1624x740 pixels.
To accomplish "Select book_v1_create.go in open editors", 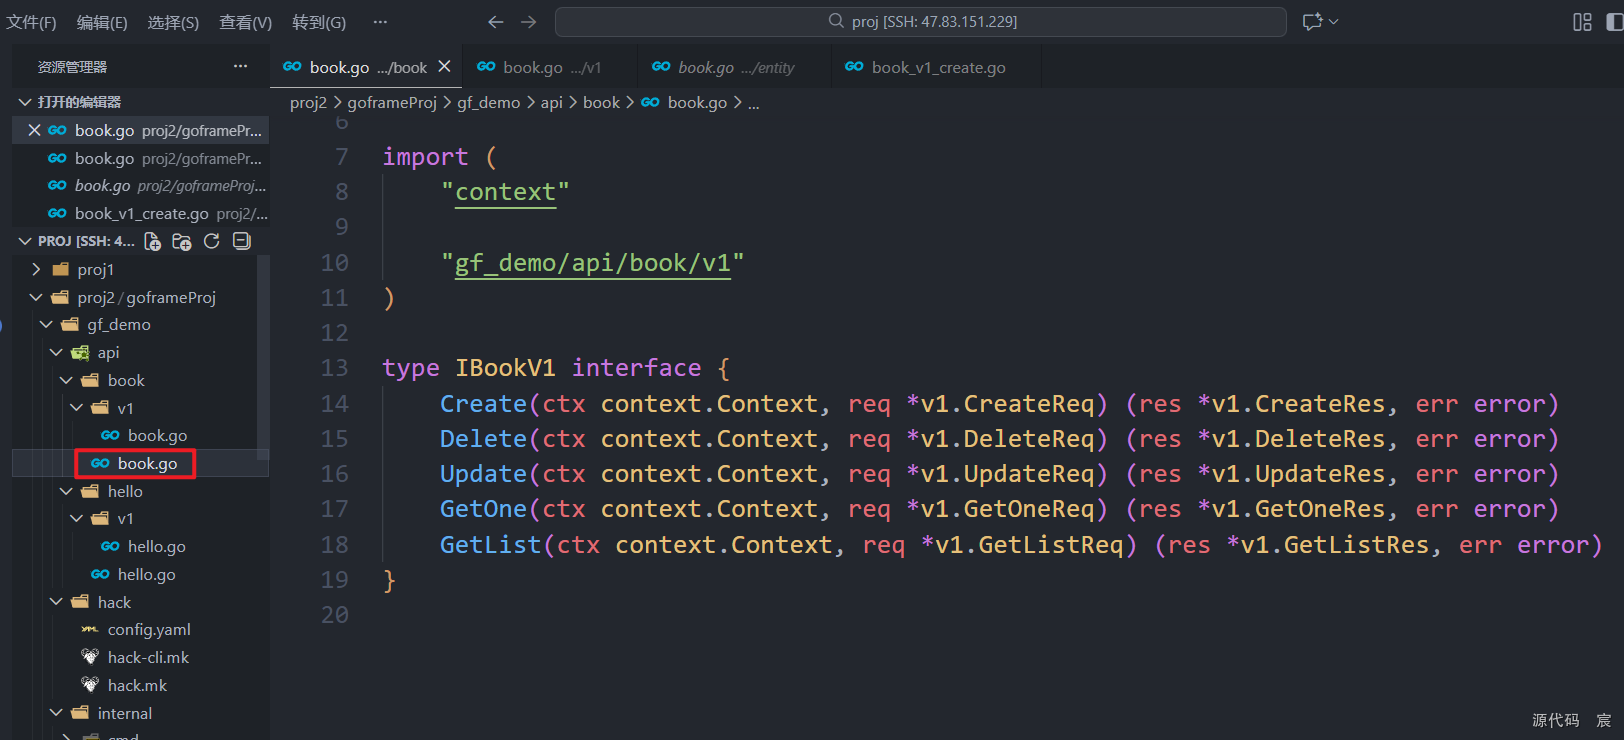I will [x=140, y=213].
